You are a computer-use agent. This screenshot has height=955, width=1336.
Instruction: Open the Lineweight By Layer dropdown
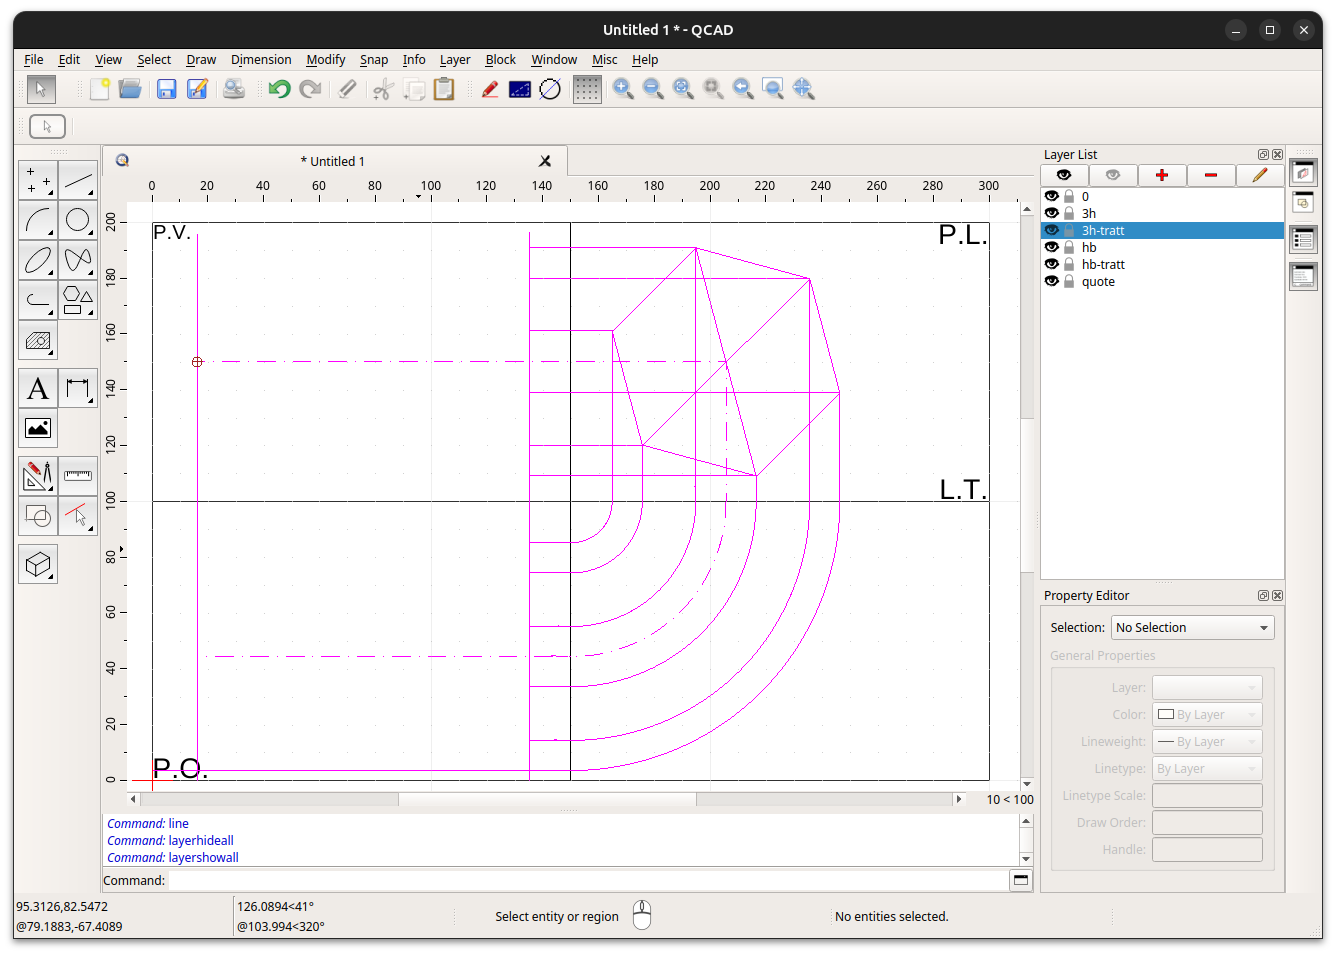[x=1207, y=742]
